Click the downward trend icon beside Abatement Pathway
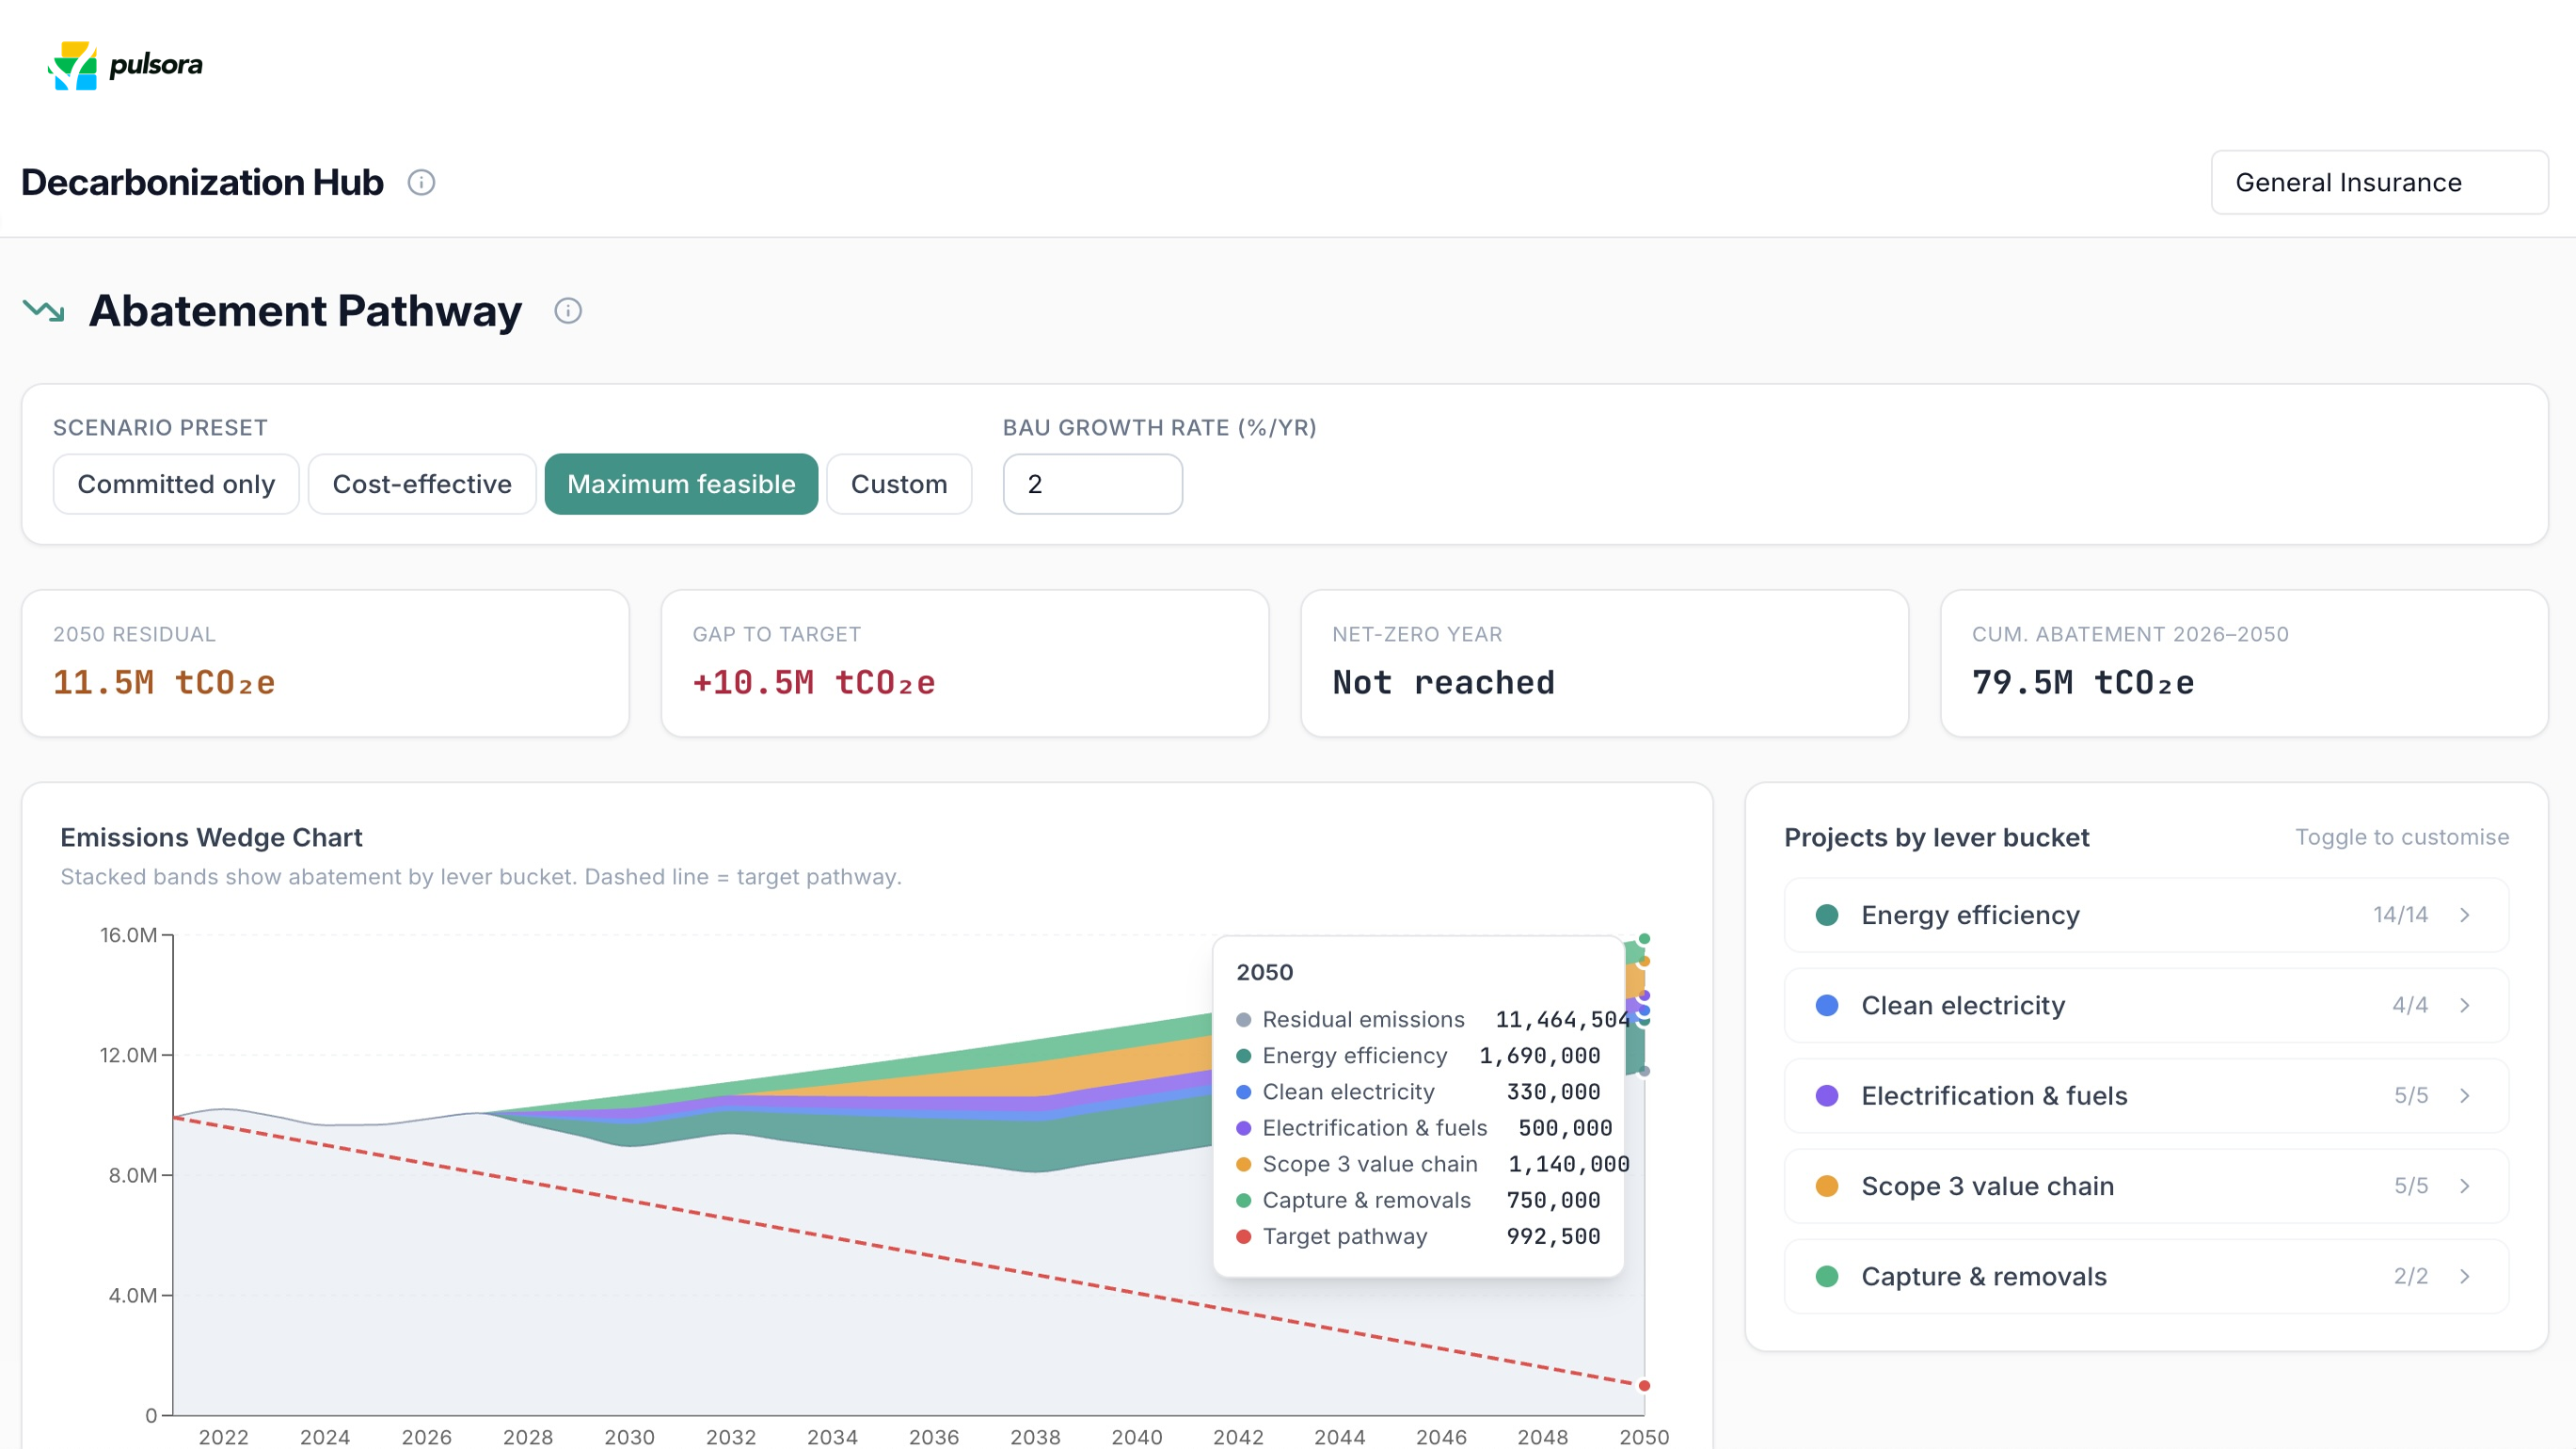The height and width of the screenshot is (1449, 2576). point(44,311)
